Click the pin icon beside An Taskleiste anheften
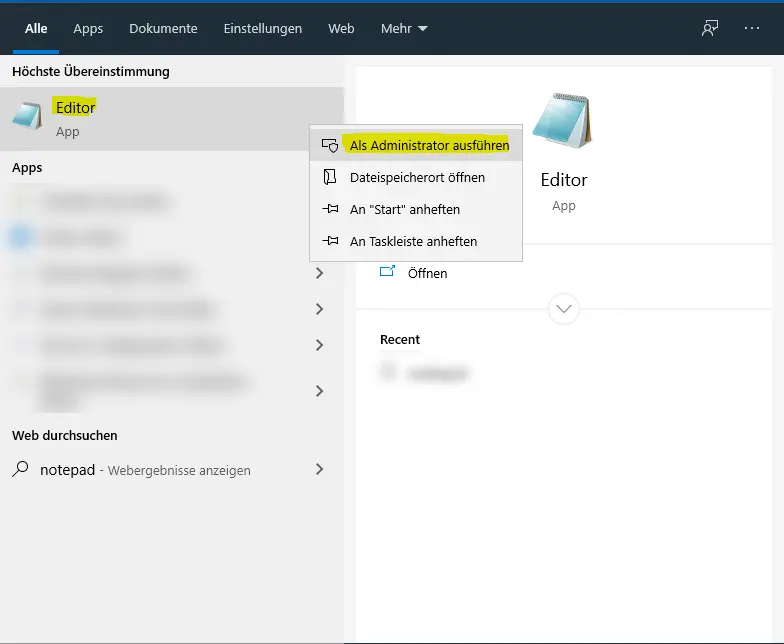The width and height of the screenshot is (784, 644). [x=330, y=242]
